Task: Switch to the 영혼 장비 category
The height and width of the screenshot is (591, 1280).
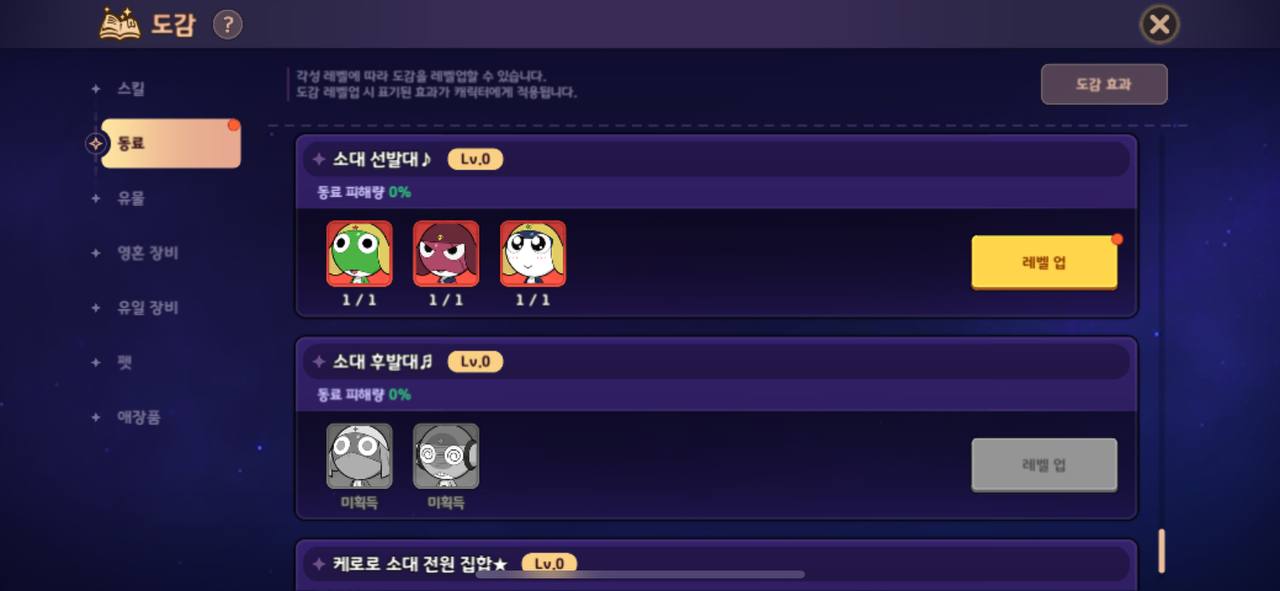Action: pos(147,253)
